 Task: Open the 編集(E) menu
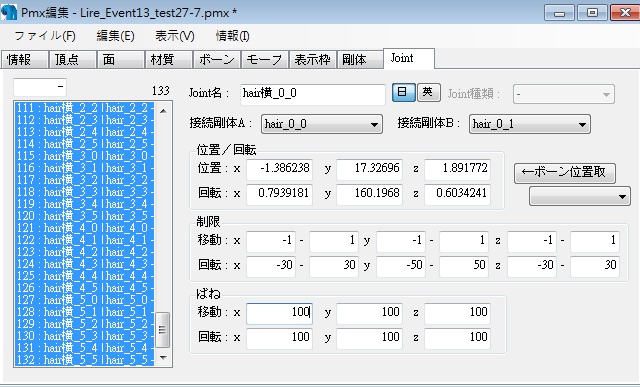tap(116, 36)
